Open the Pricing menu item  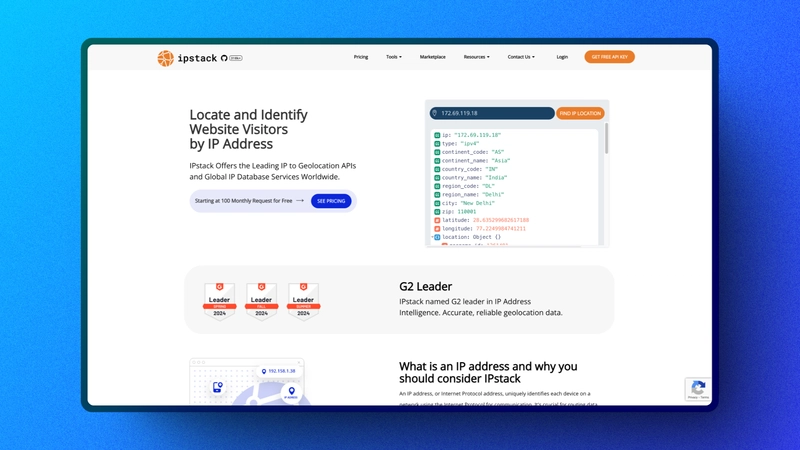[361, 57]
